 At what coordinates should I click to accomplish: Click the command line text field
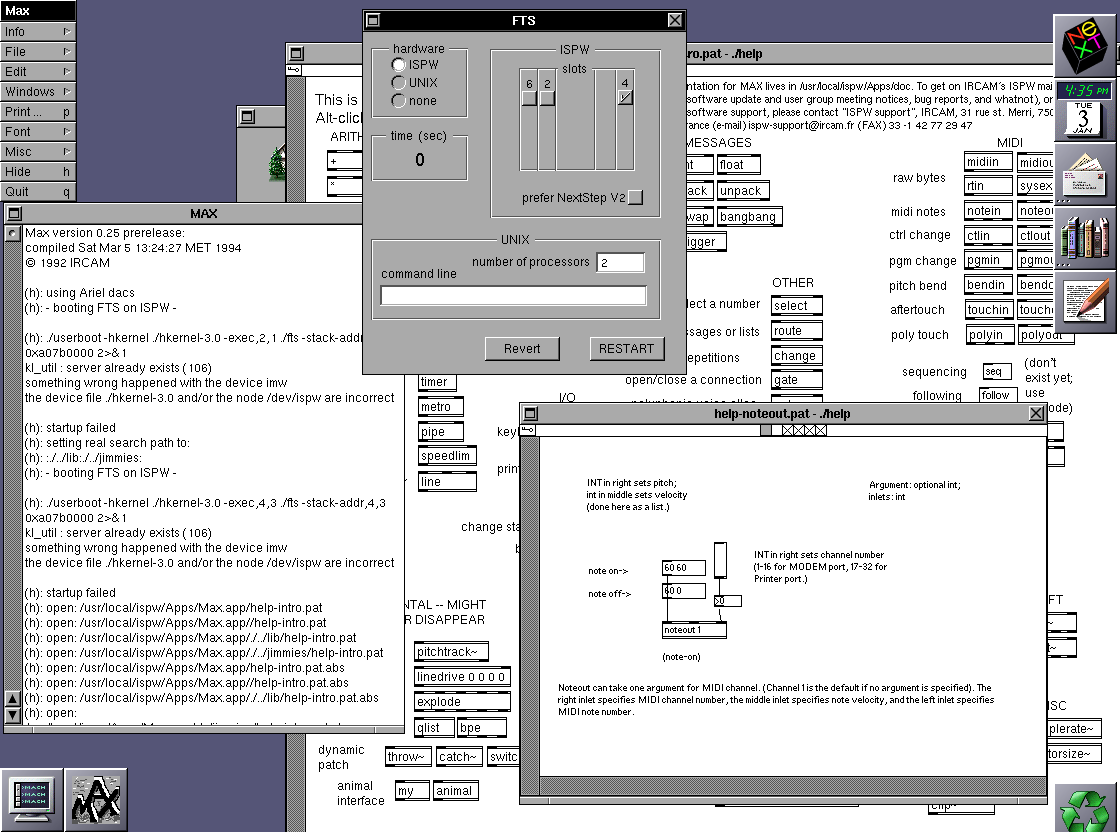click(x=513, y=296)
